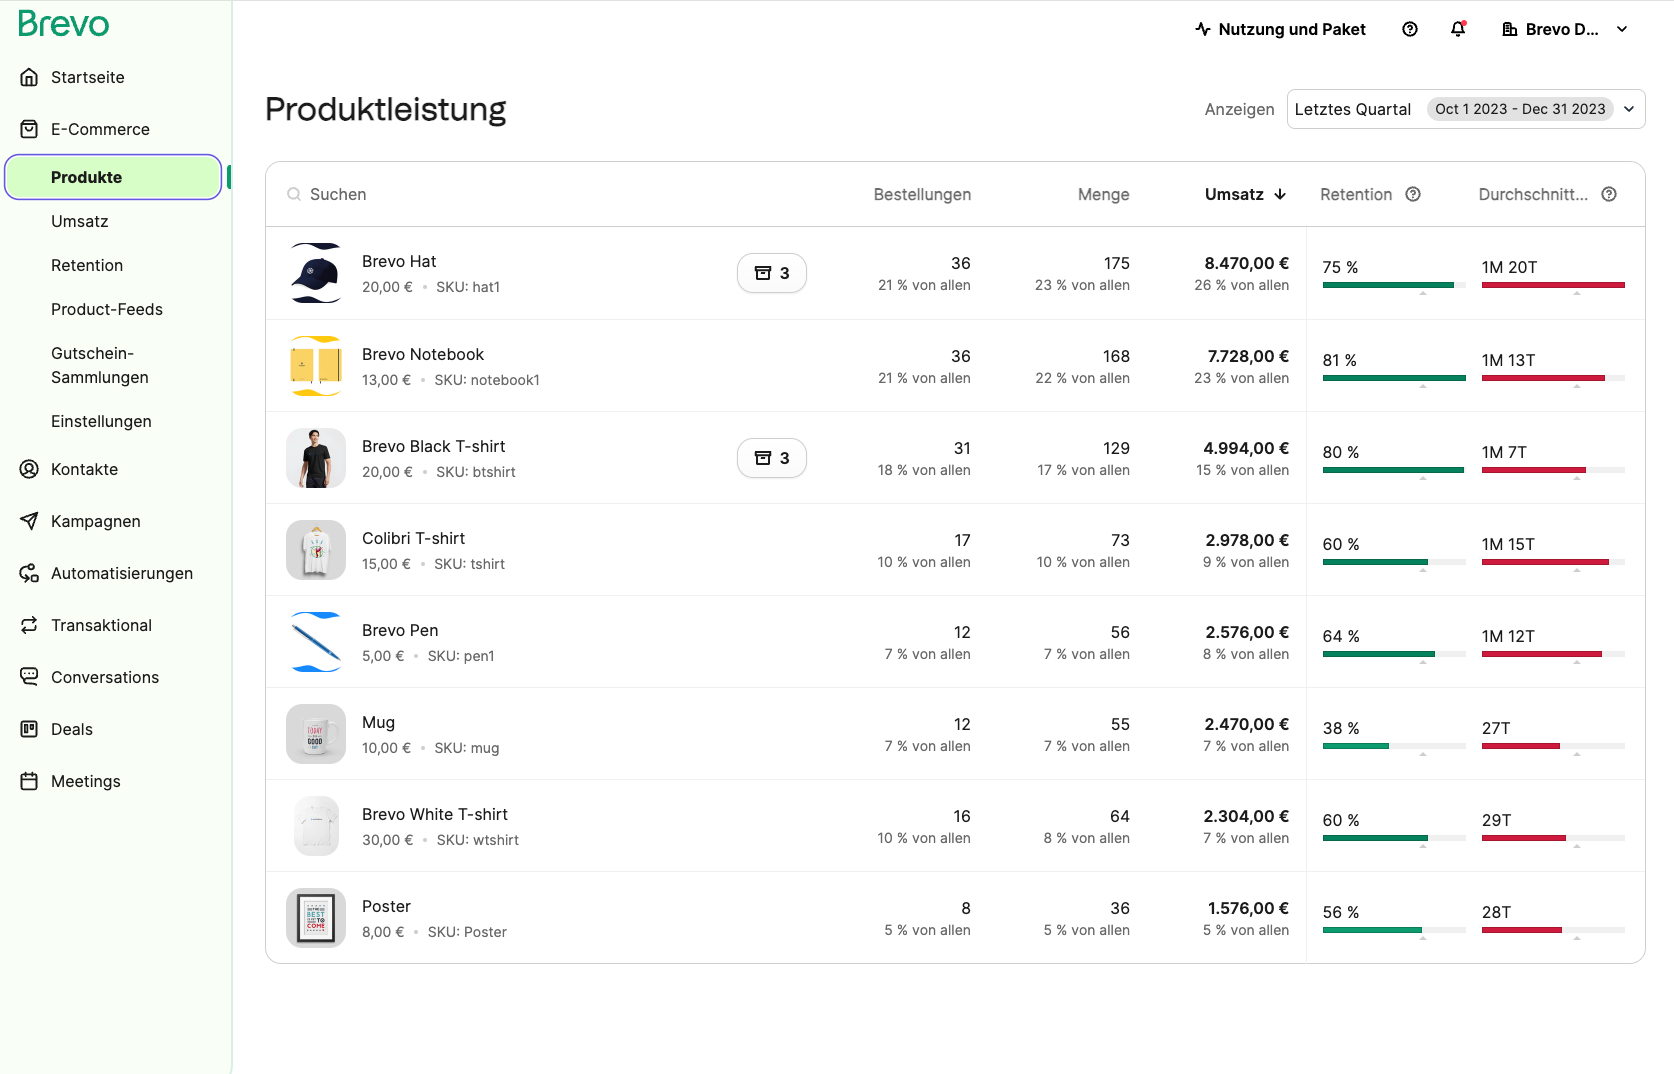Click the Produktleistung page heading
The width and height of the screenshot is (1674, 1074).
point(386,109)
